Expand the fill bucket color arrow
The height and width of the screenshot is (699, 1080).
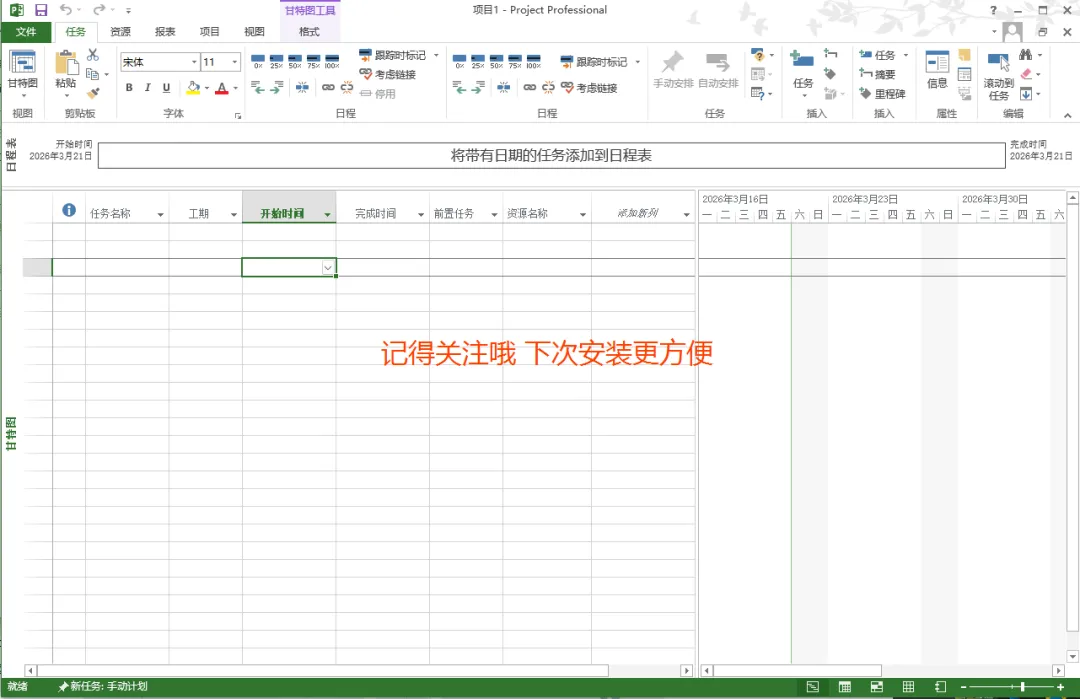coord(207,88)
